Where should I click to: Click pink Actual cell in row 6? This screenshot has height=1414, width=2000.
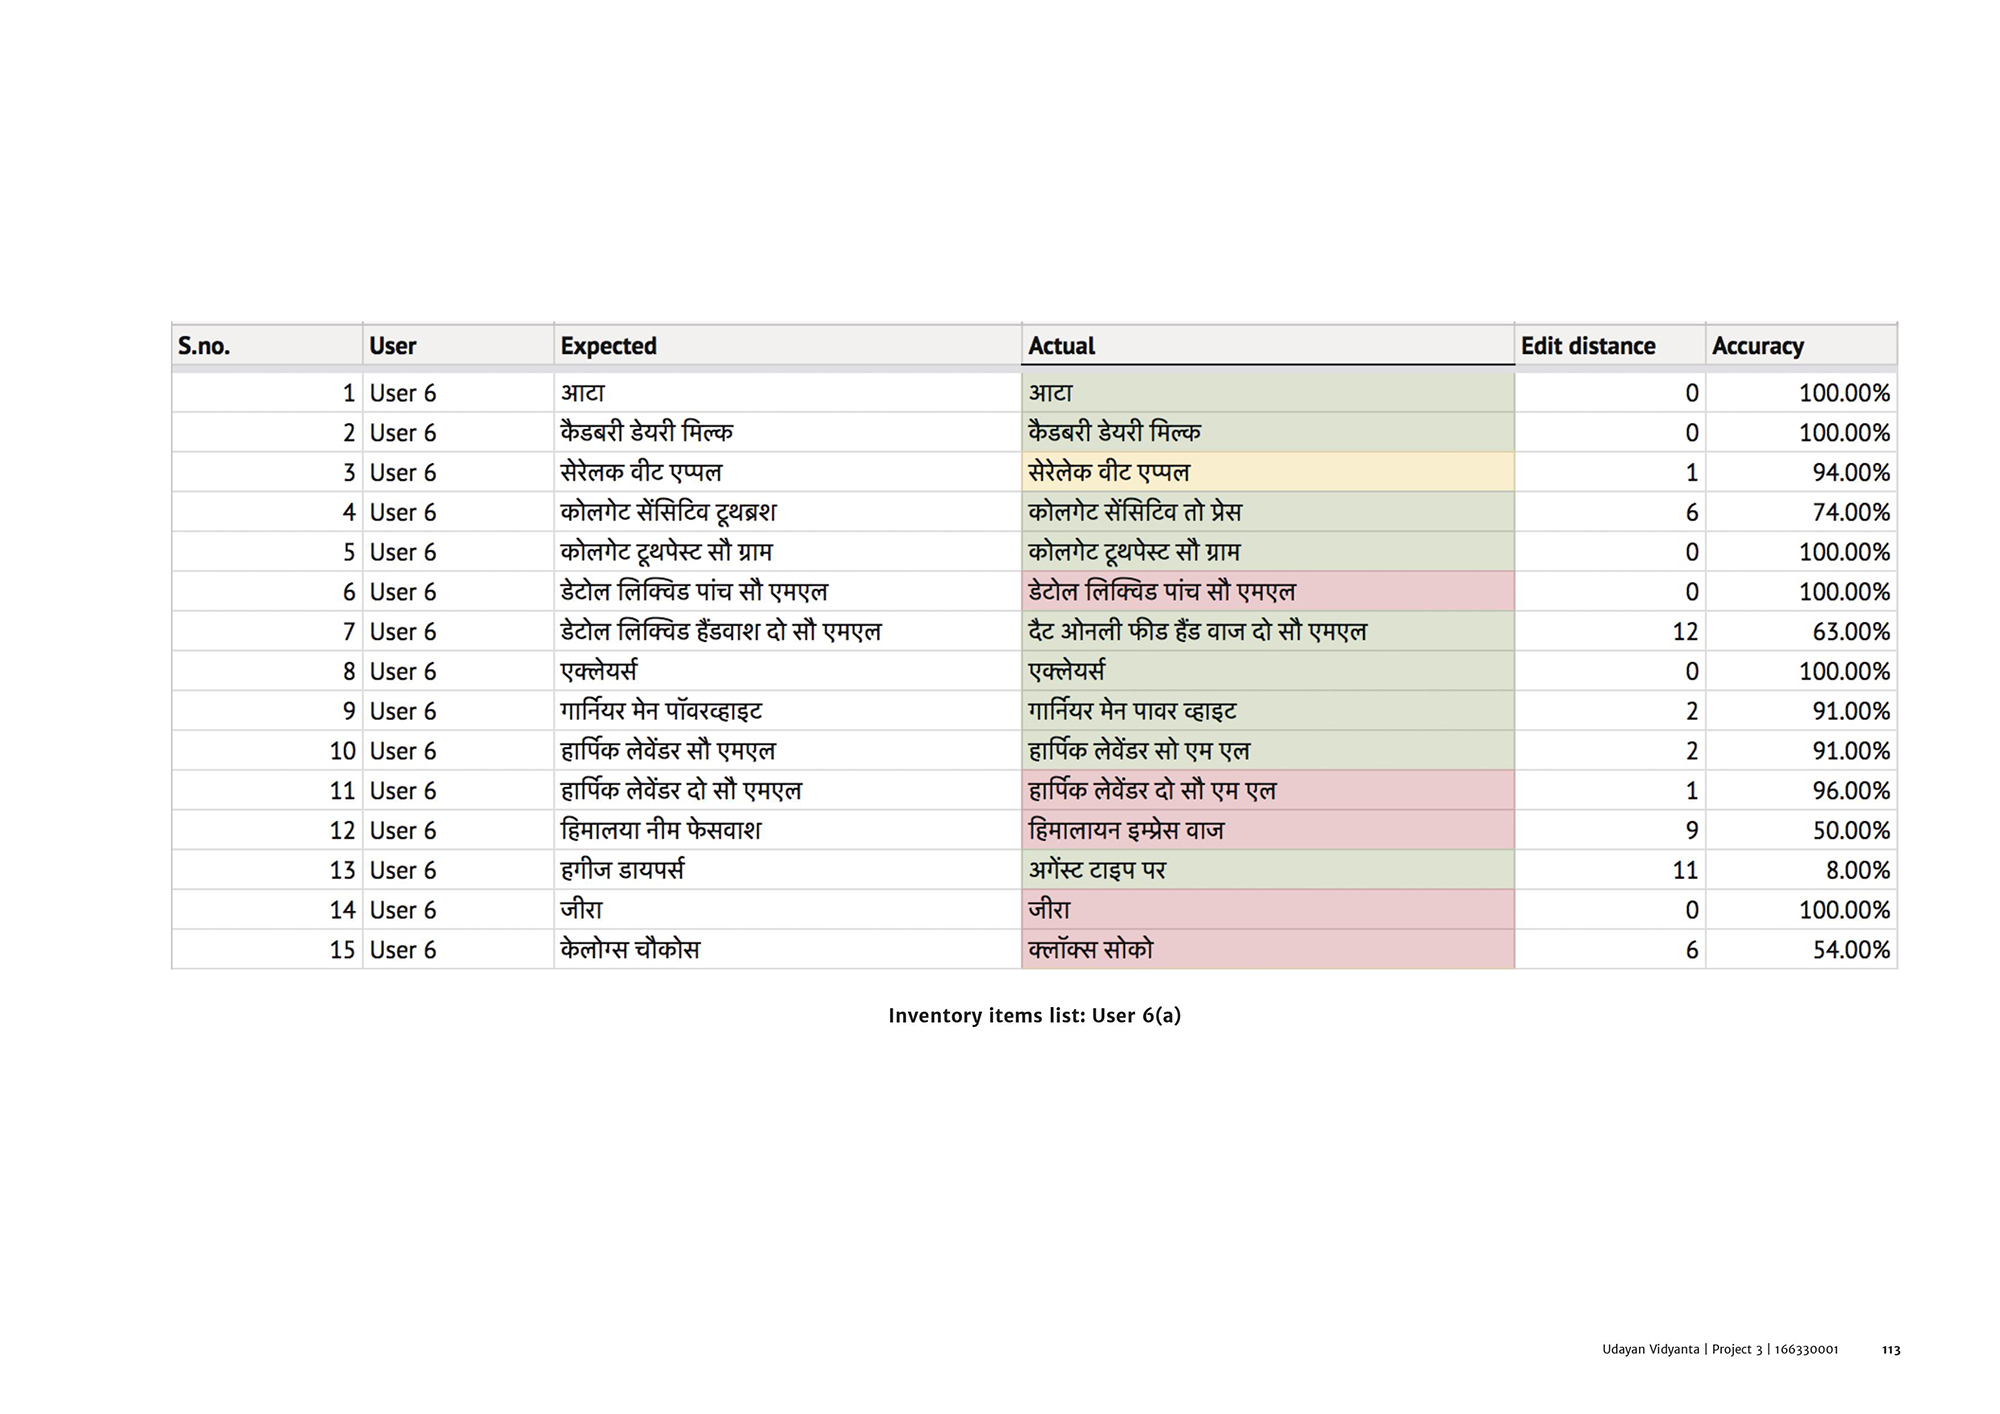click(1267, 592)
